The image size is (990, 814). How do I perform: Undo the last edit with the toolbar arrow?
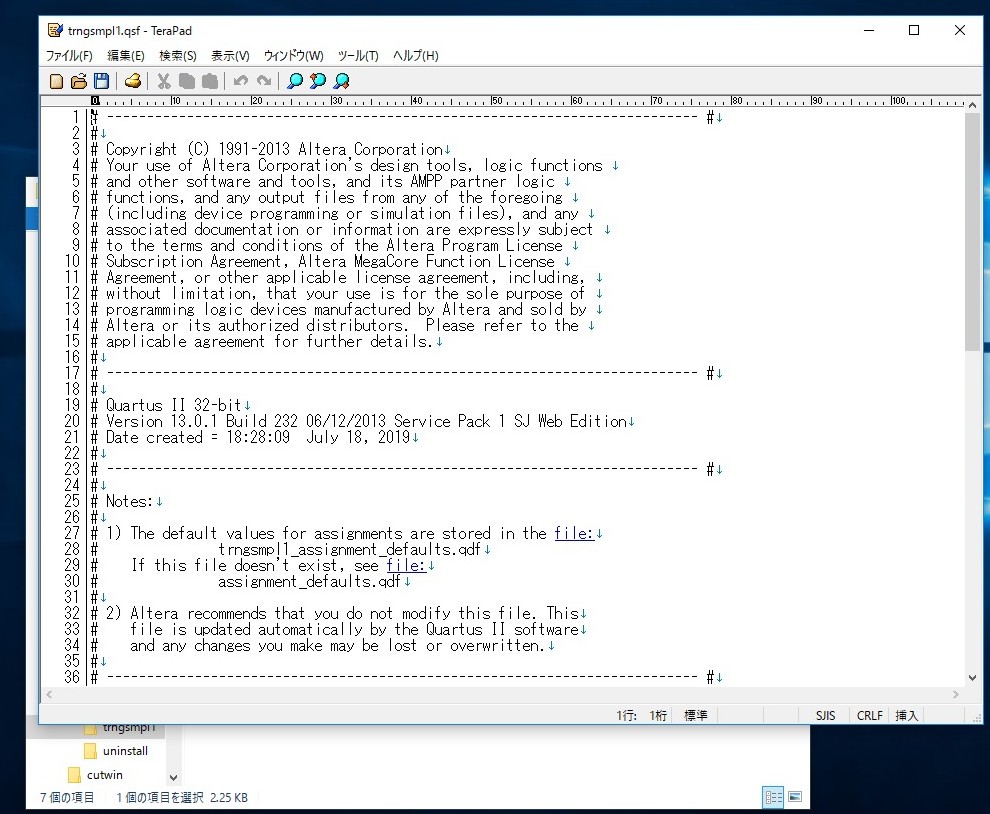tap(241, 81)
